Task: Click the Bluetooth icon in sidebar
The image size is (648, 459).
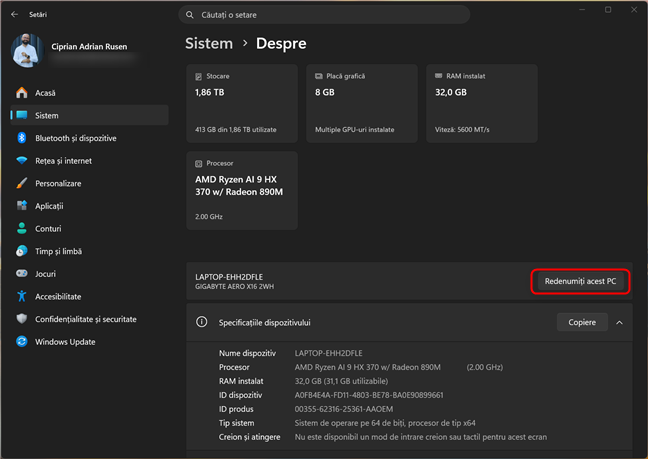Action: (22, 138)
